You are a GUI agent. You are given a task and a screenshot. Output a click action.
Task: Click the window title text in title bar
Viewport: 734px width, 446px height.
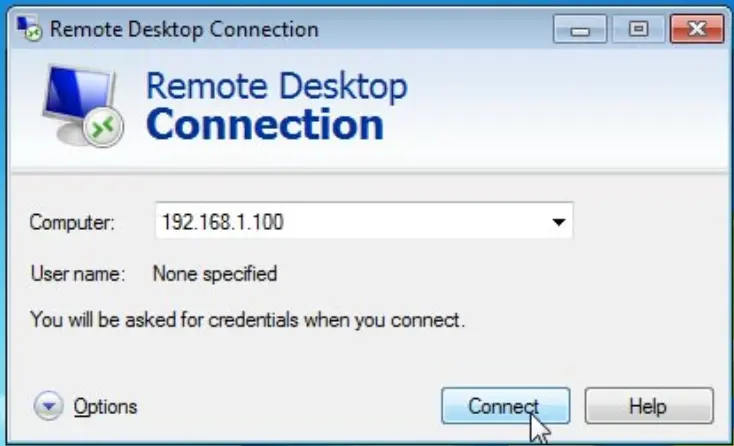point(183,27)
